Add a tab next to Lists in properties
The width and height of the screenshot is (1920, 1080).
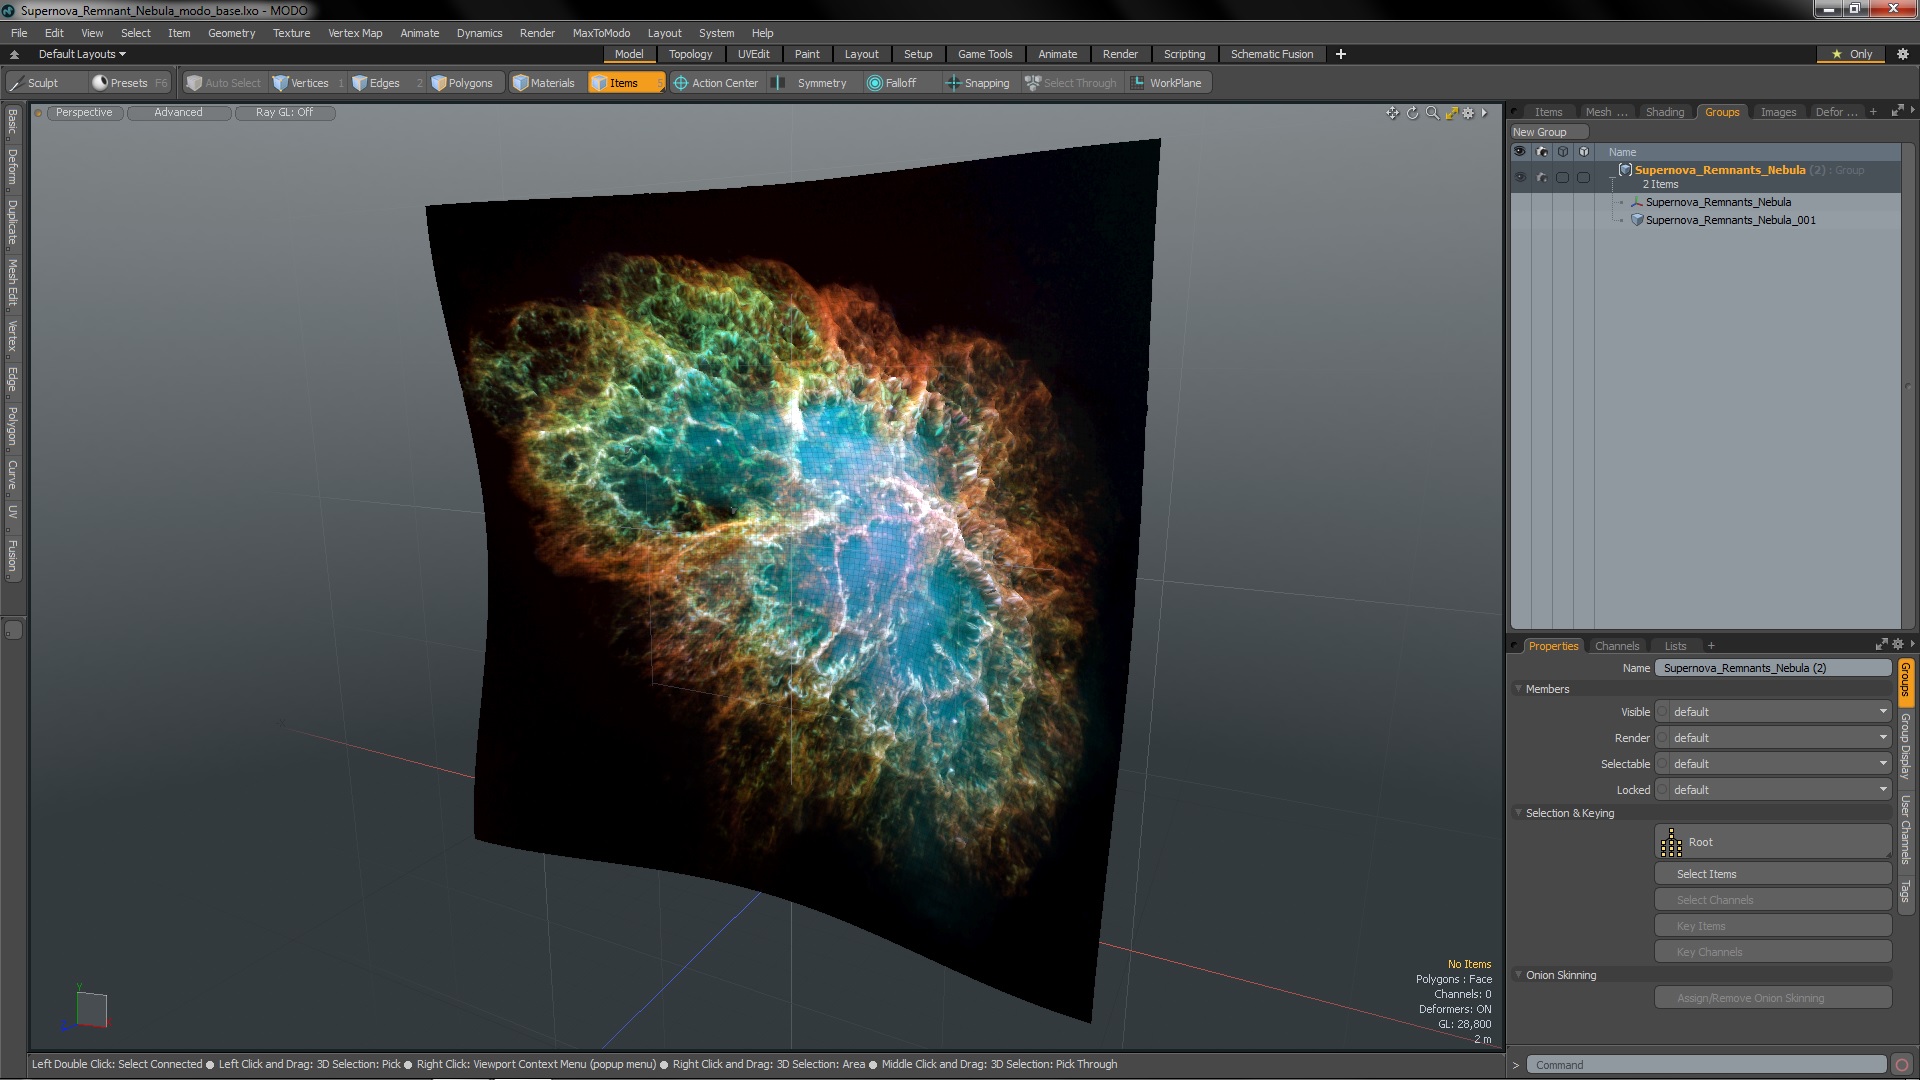point(1711,646)
